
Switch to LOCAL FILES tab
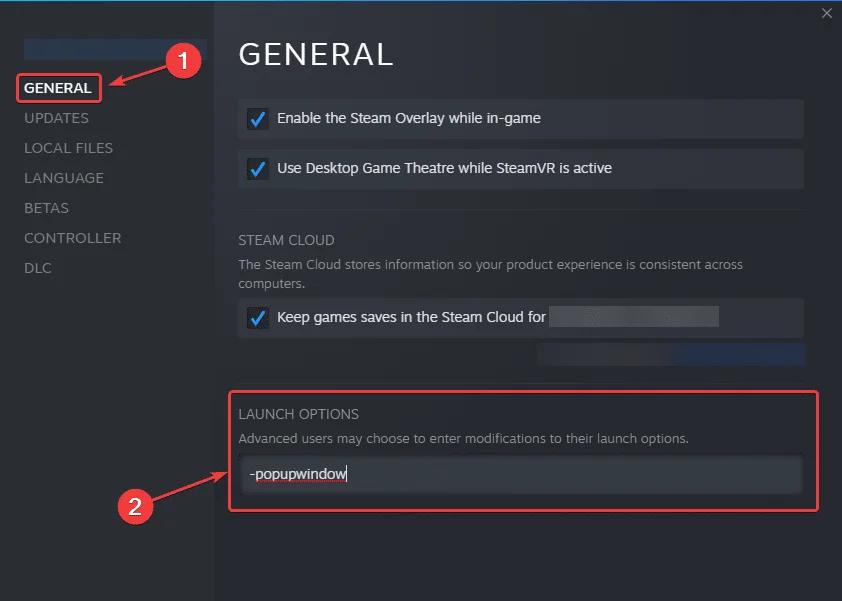[x=68, y=148]
